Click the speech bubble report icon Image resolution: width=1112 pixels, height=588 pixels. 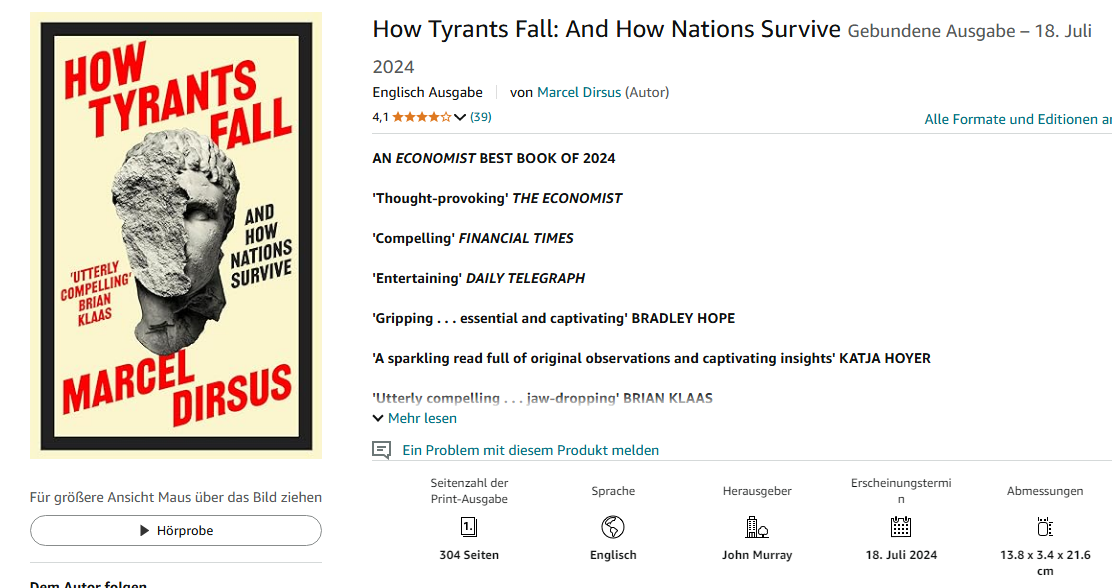click(x=381, y=450)
